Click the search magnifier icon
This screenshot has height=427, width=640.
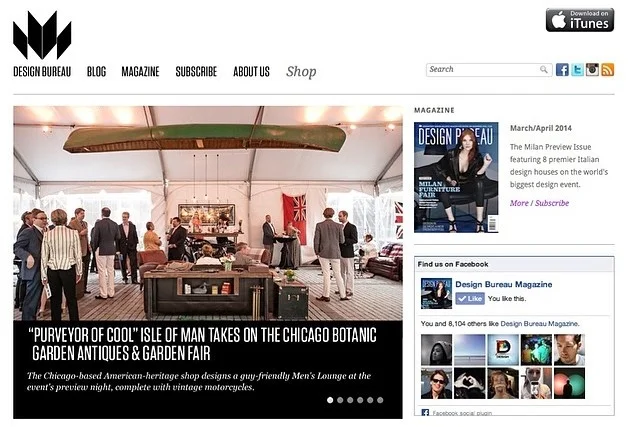pos(544,69)
